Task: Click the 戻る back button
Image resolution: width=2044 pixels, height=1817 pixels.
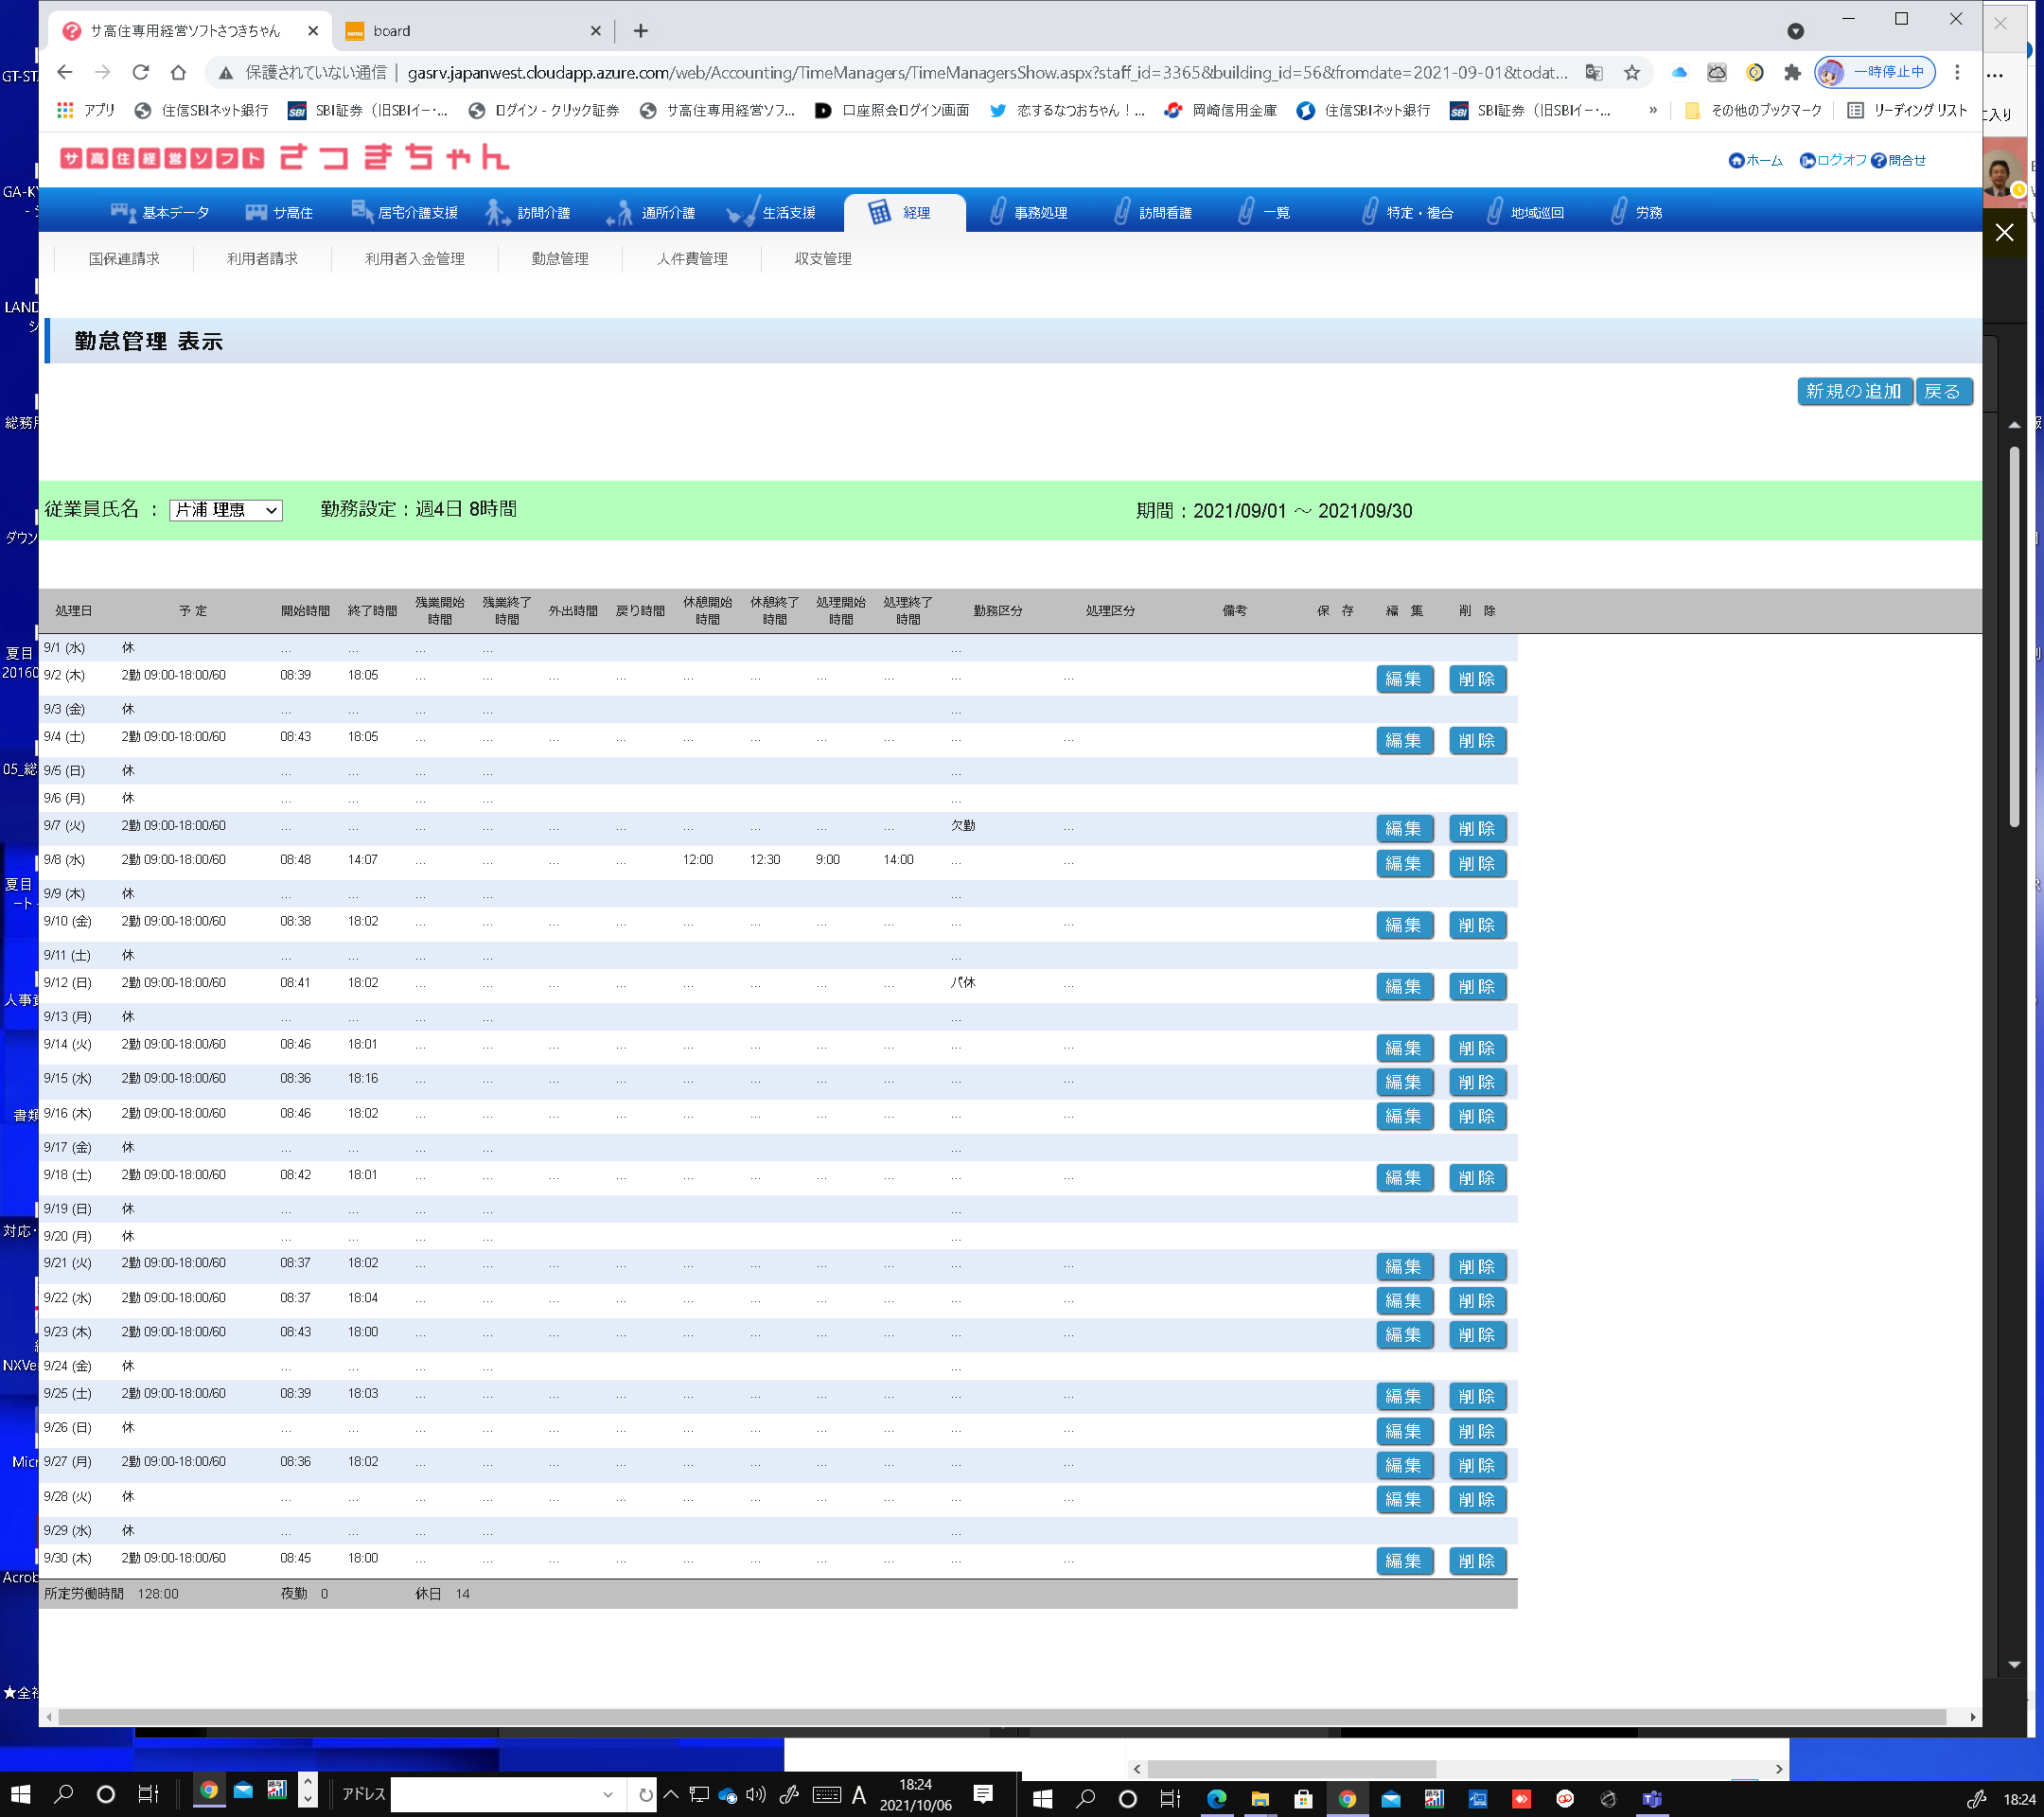Action: 1942,391
